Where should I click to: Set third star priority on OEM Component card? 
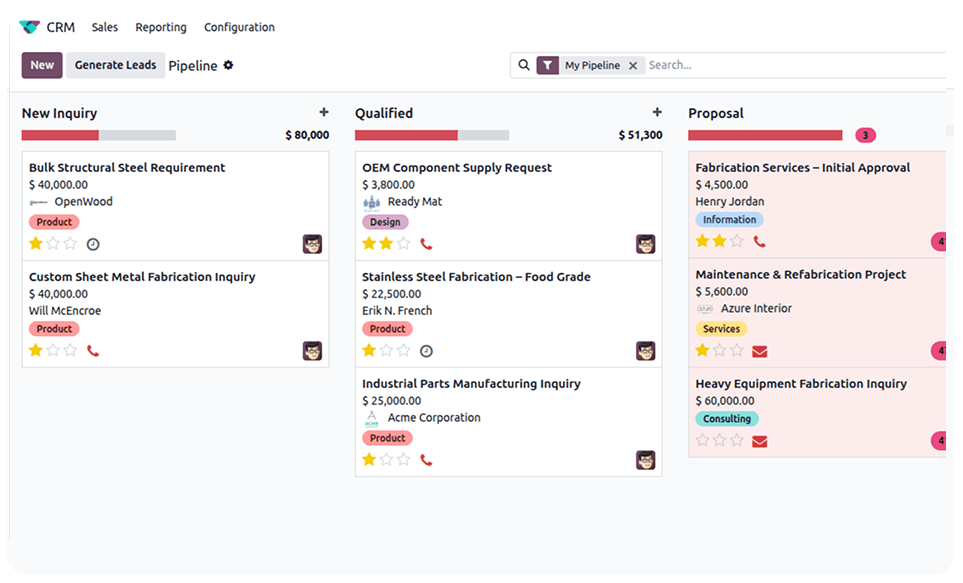(x=404, y=244)
